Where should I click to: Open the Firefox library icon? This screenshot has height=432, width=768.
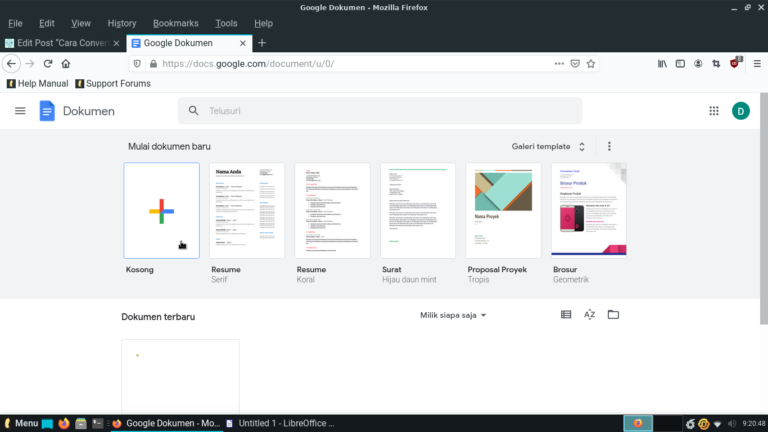coord(662,64)
